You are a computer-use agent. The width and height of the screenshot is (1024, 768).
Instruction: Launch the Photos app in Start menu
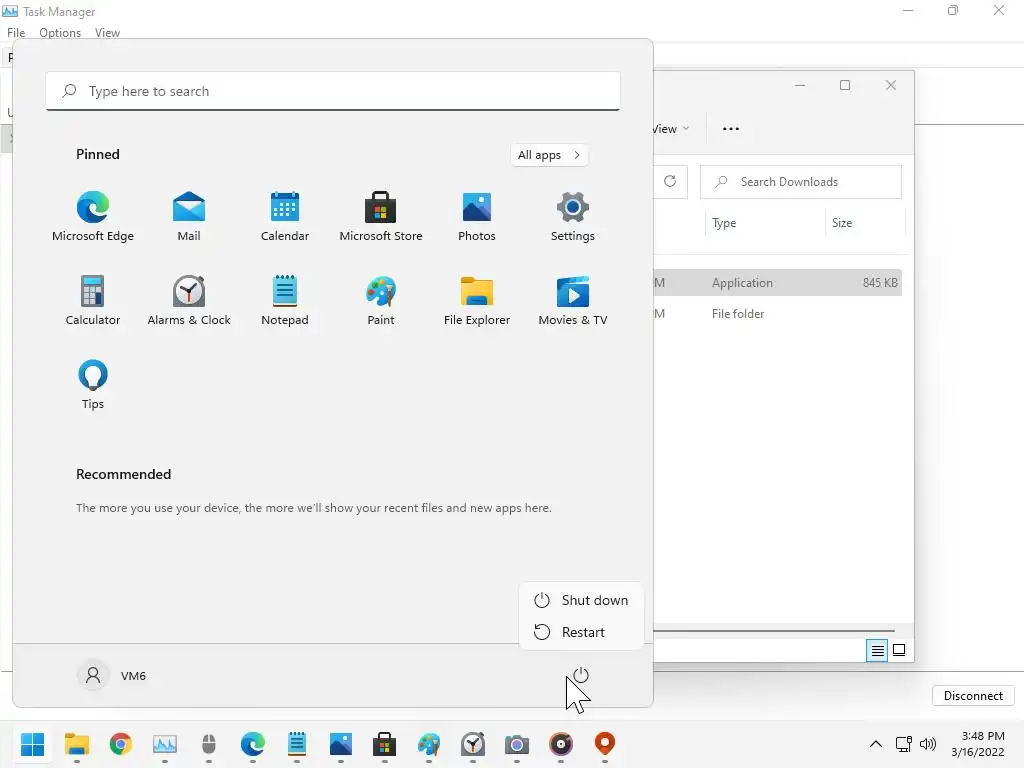pos(477,217)
